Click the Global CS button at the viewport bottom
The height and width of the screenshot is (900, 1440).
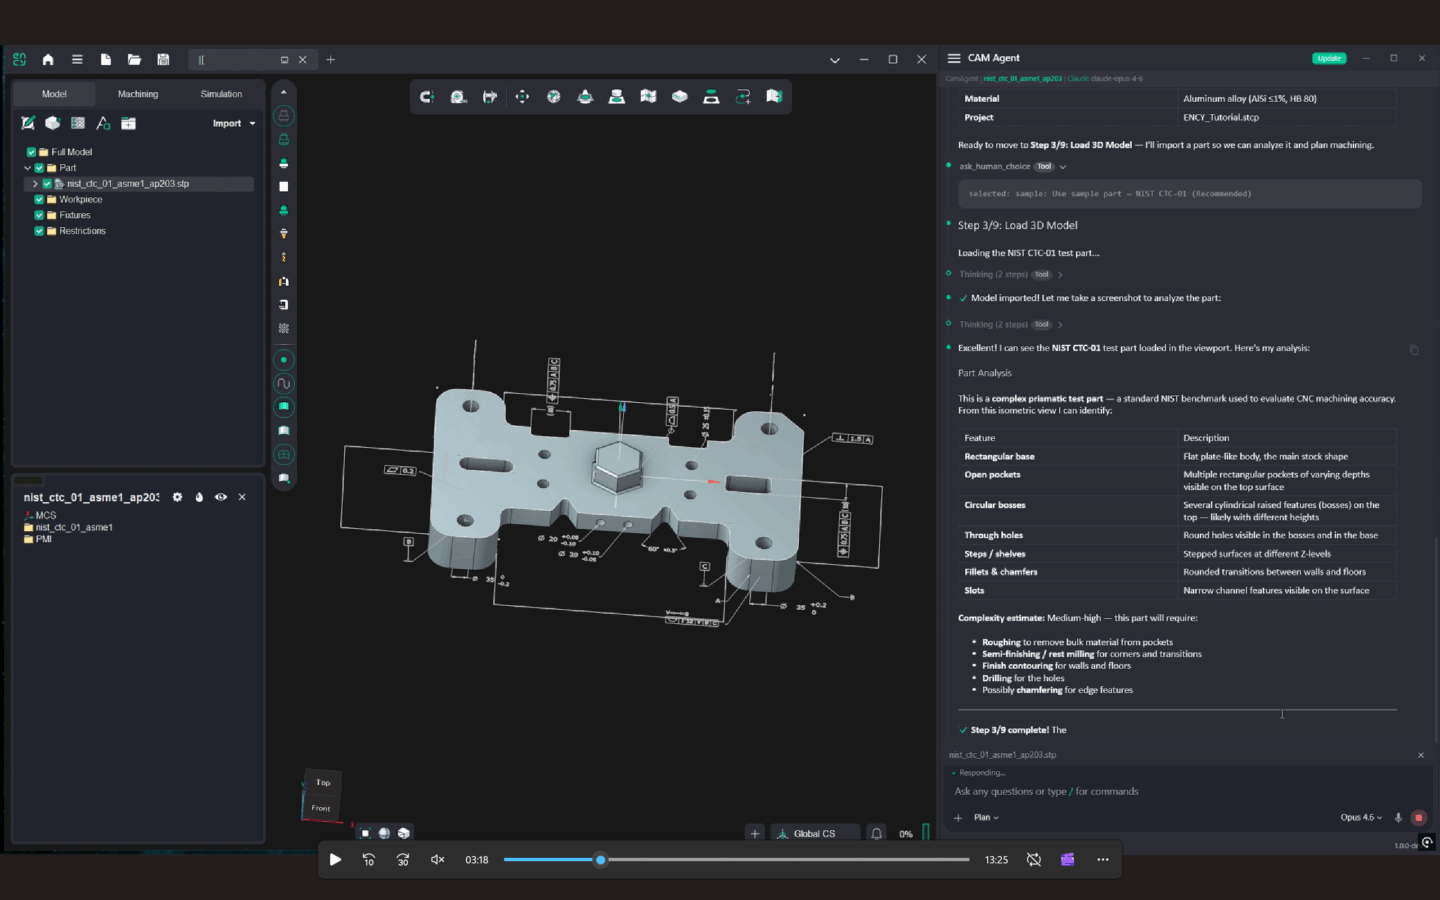point(815,832)
